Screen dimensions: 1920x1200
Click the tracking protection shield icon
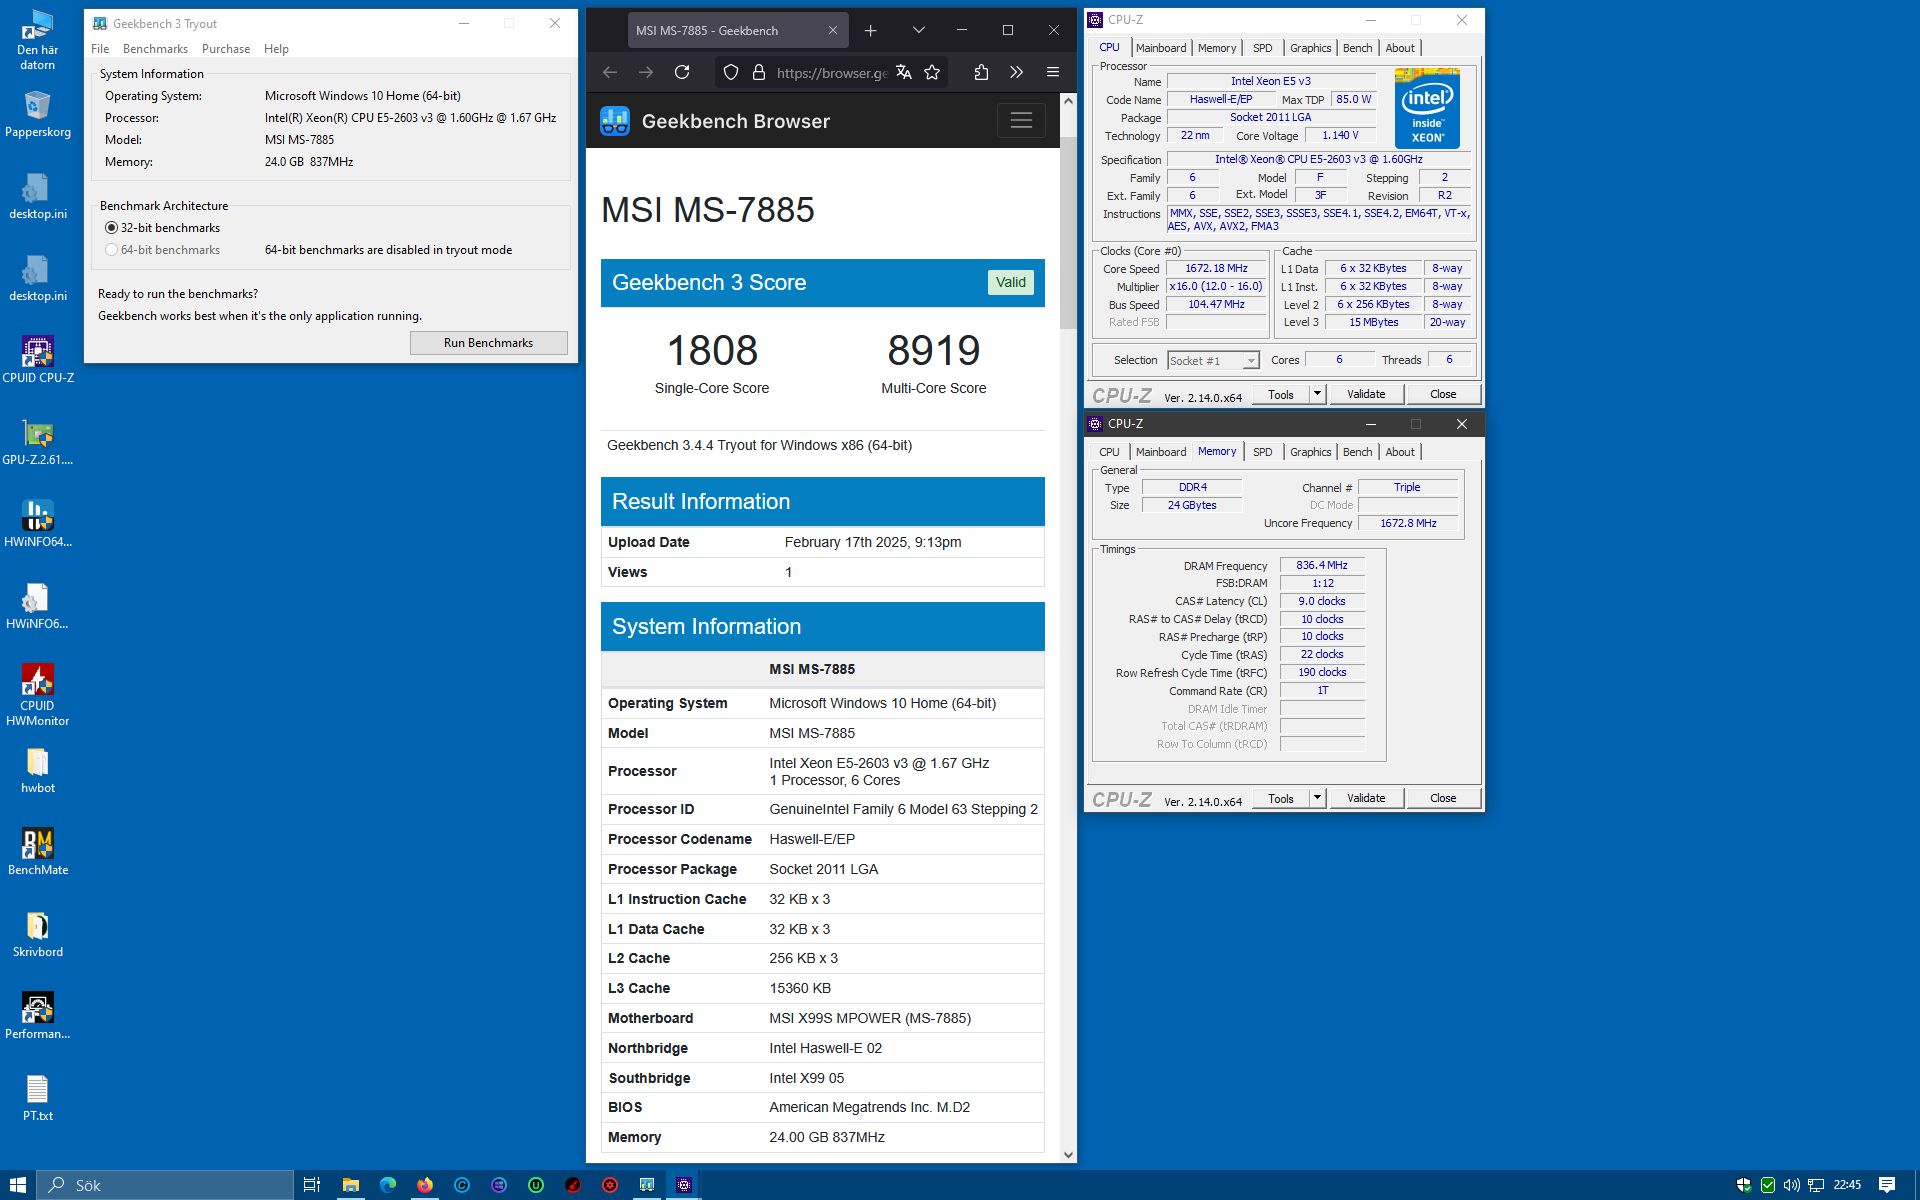[x=731, y=72]
